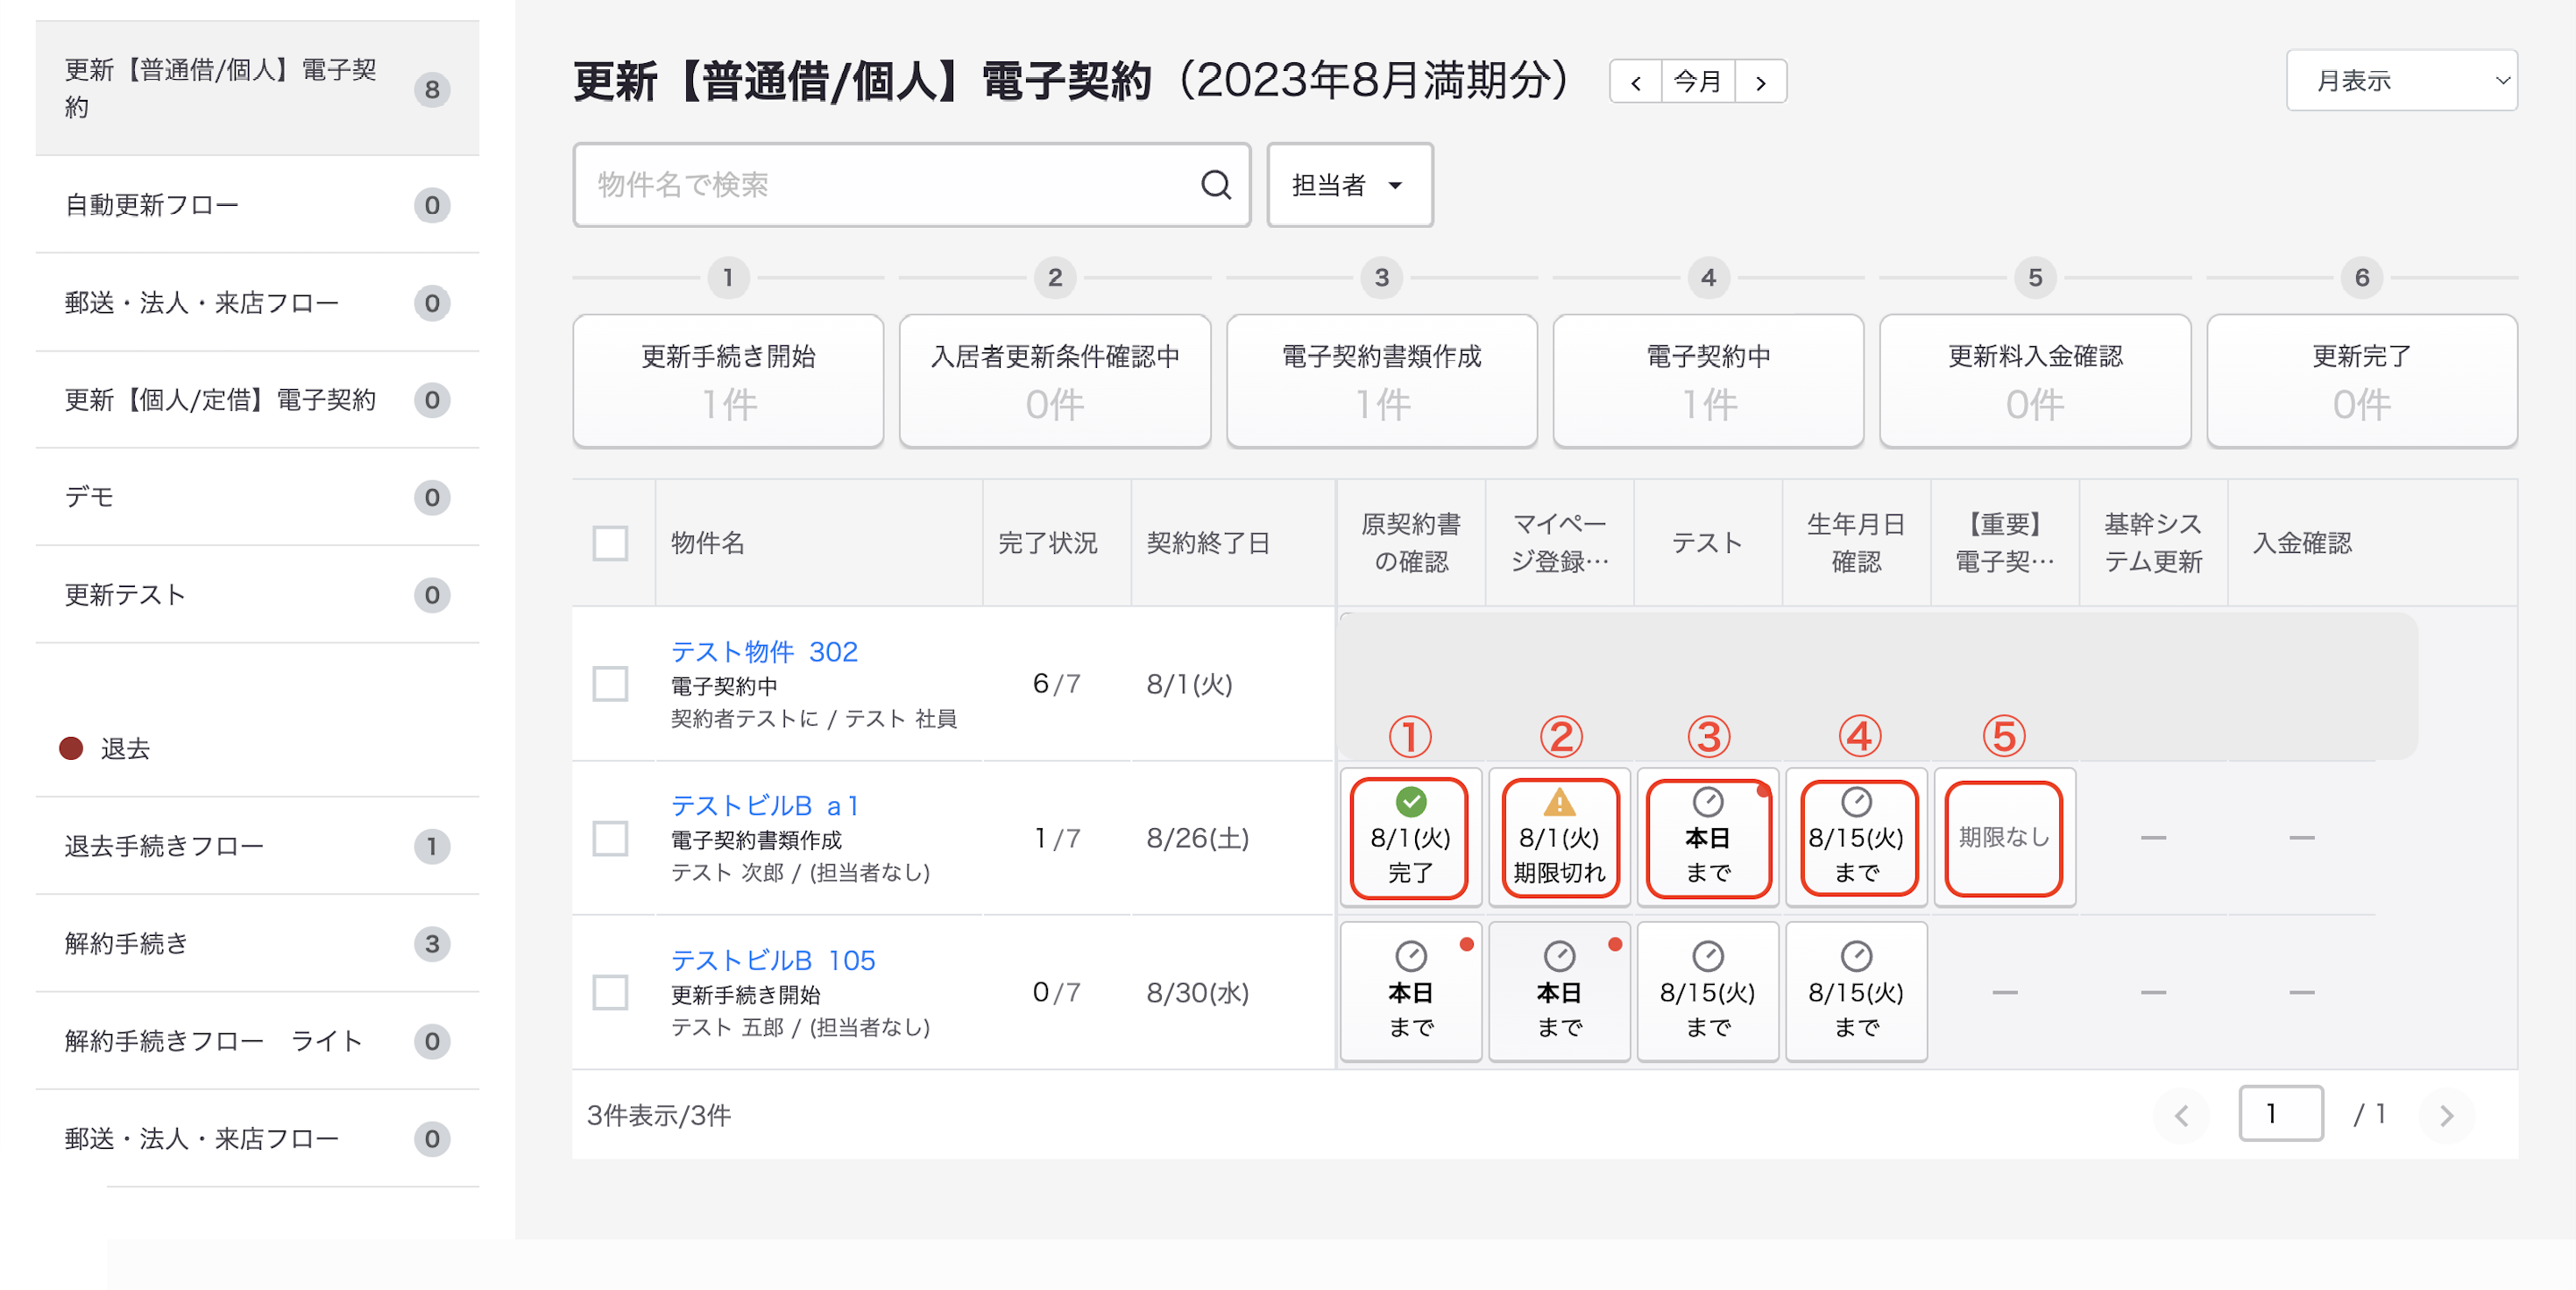Filter by step 更新料入金確認 0件
The image size is (2576, 1290).
2035,380
